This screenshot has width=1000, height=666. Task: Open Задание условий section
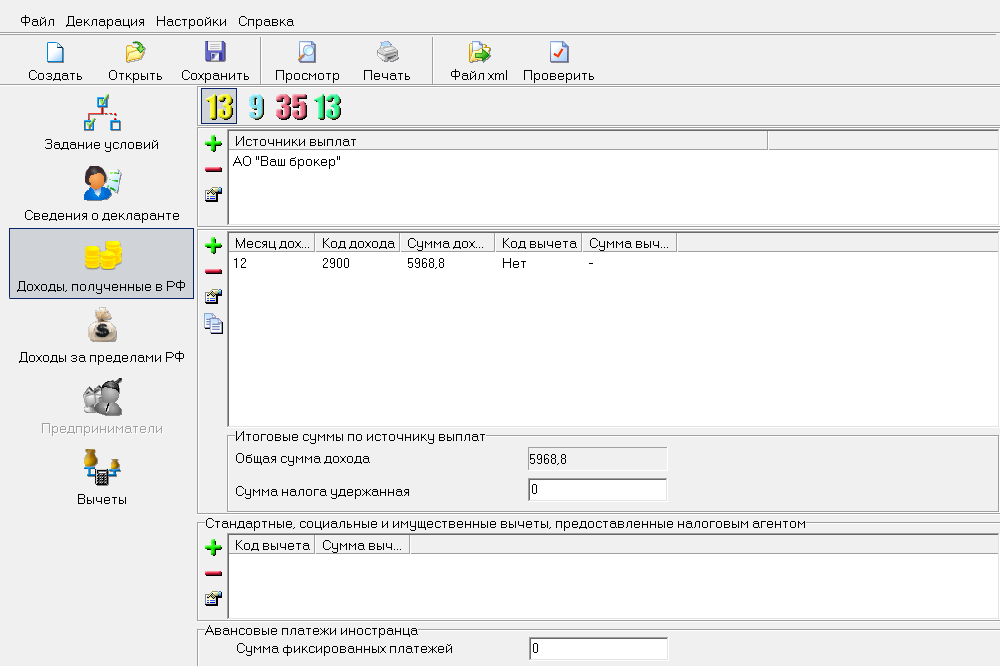point(101,122)
